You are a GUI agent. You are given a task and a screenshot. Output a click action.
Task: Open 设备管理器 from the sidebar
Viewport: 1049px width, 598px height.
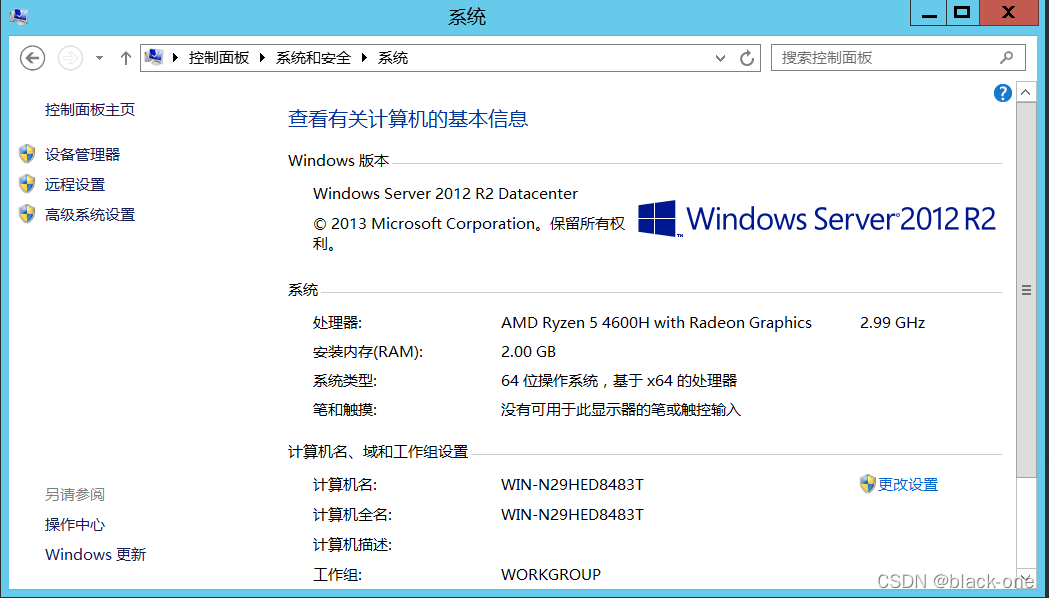[x=82, y=155]
